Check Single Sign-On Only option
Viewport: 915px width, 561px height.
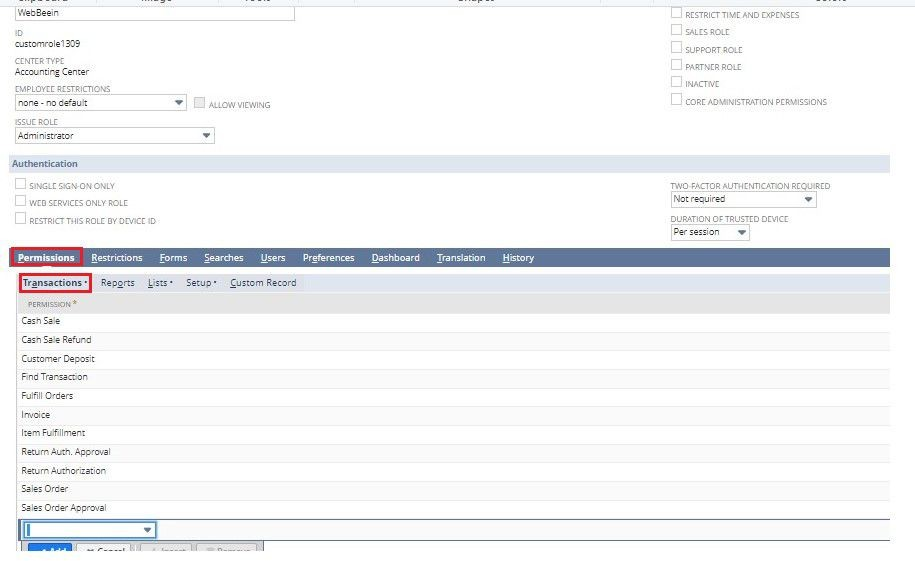[20, 185]
